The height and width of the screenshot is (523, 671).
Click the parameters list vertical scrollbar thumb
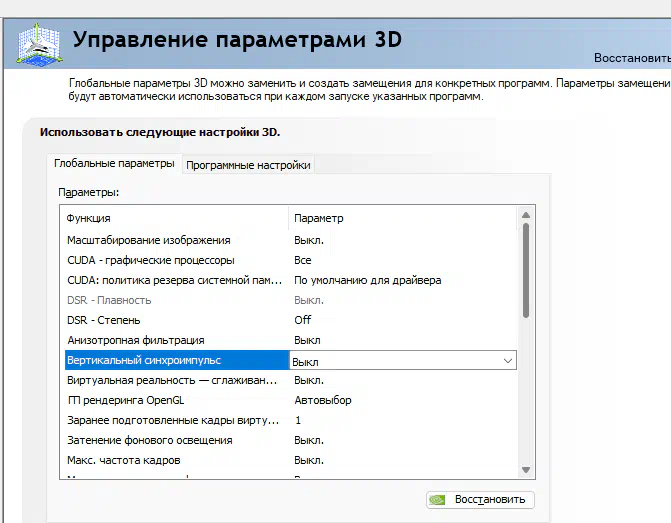pyautogui.click(x=526, y=268)
